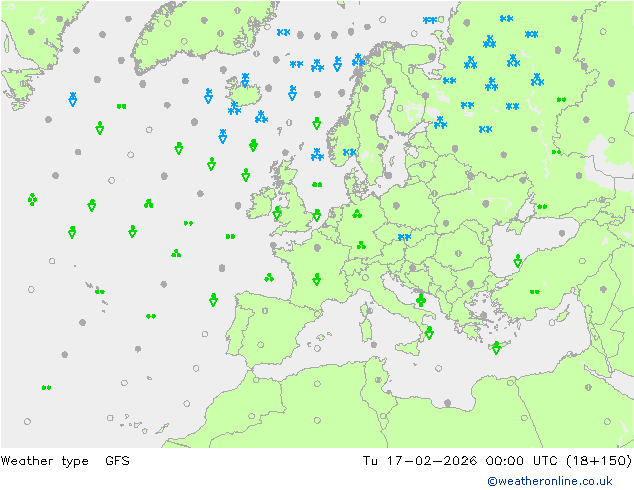This screenshot has width=634, height=490.
Task: Click the green shower symbol over Wales
Action: tap(277, 213)
